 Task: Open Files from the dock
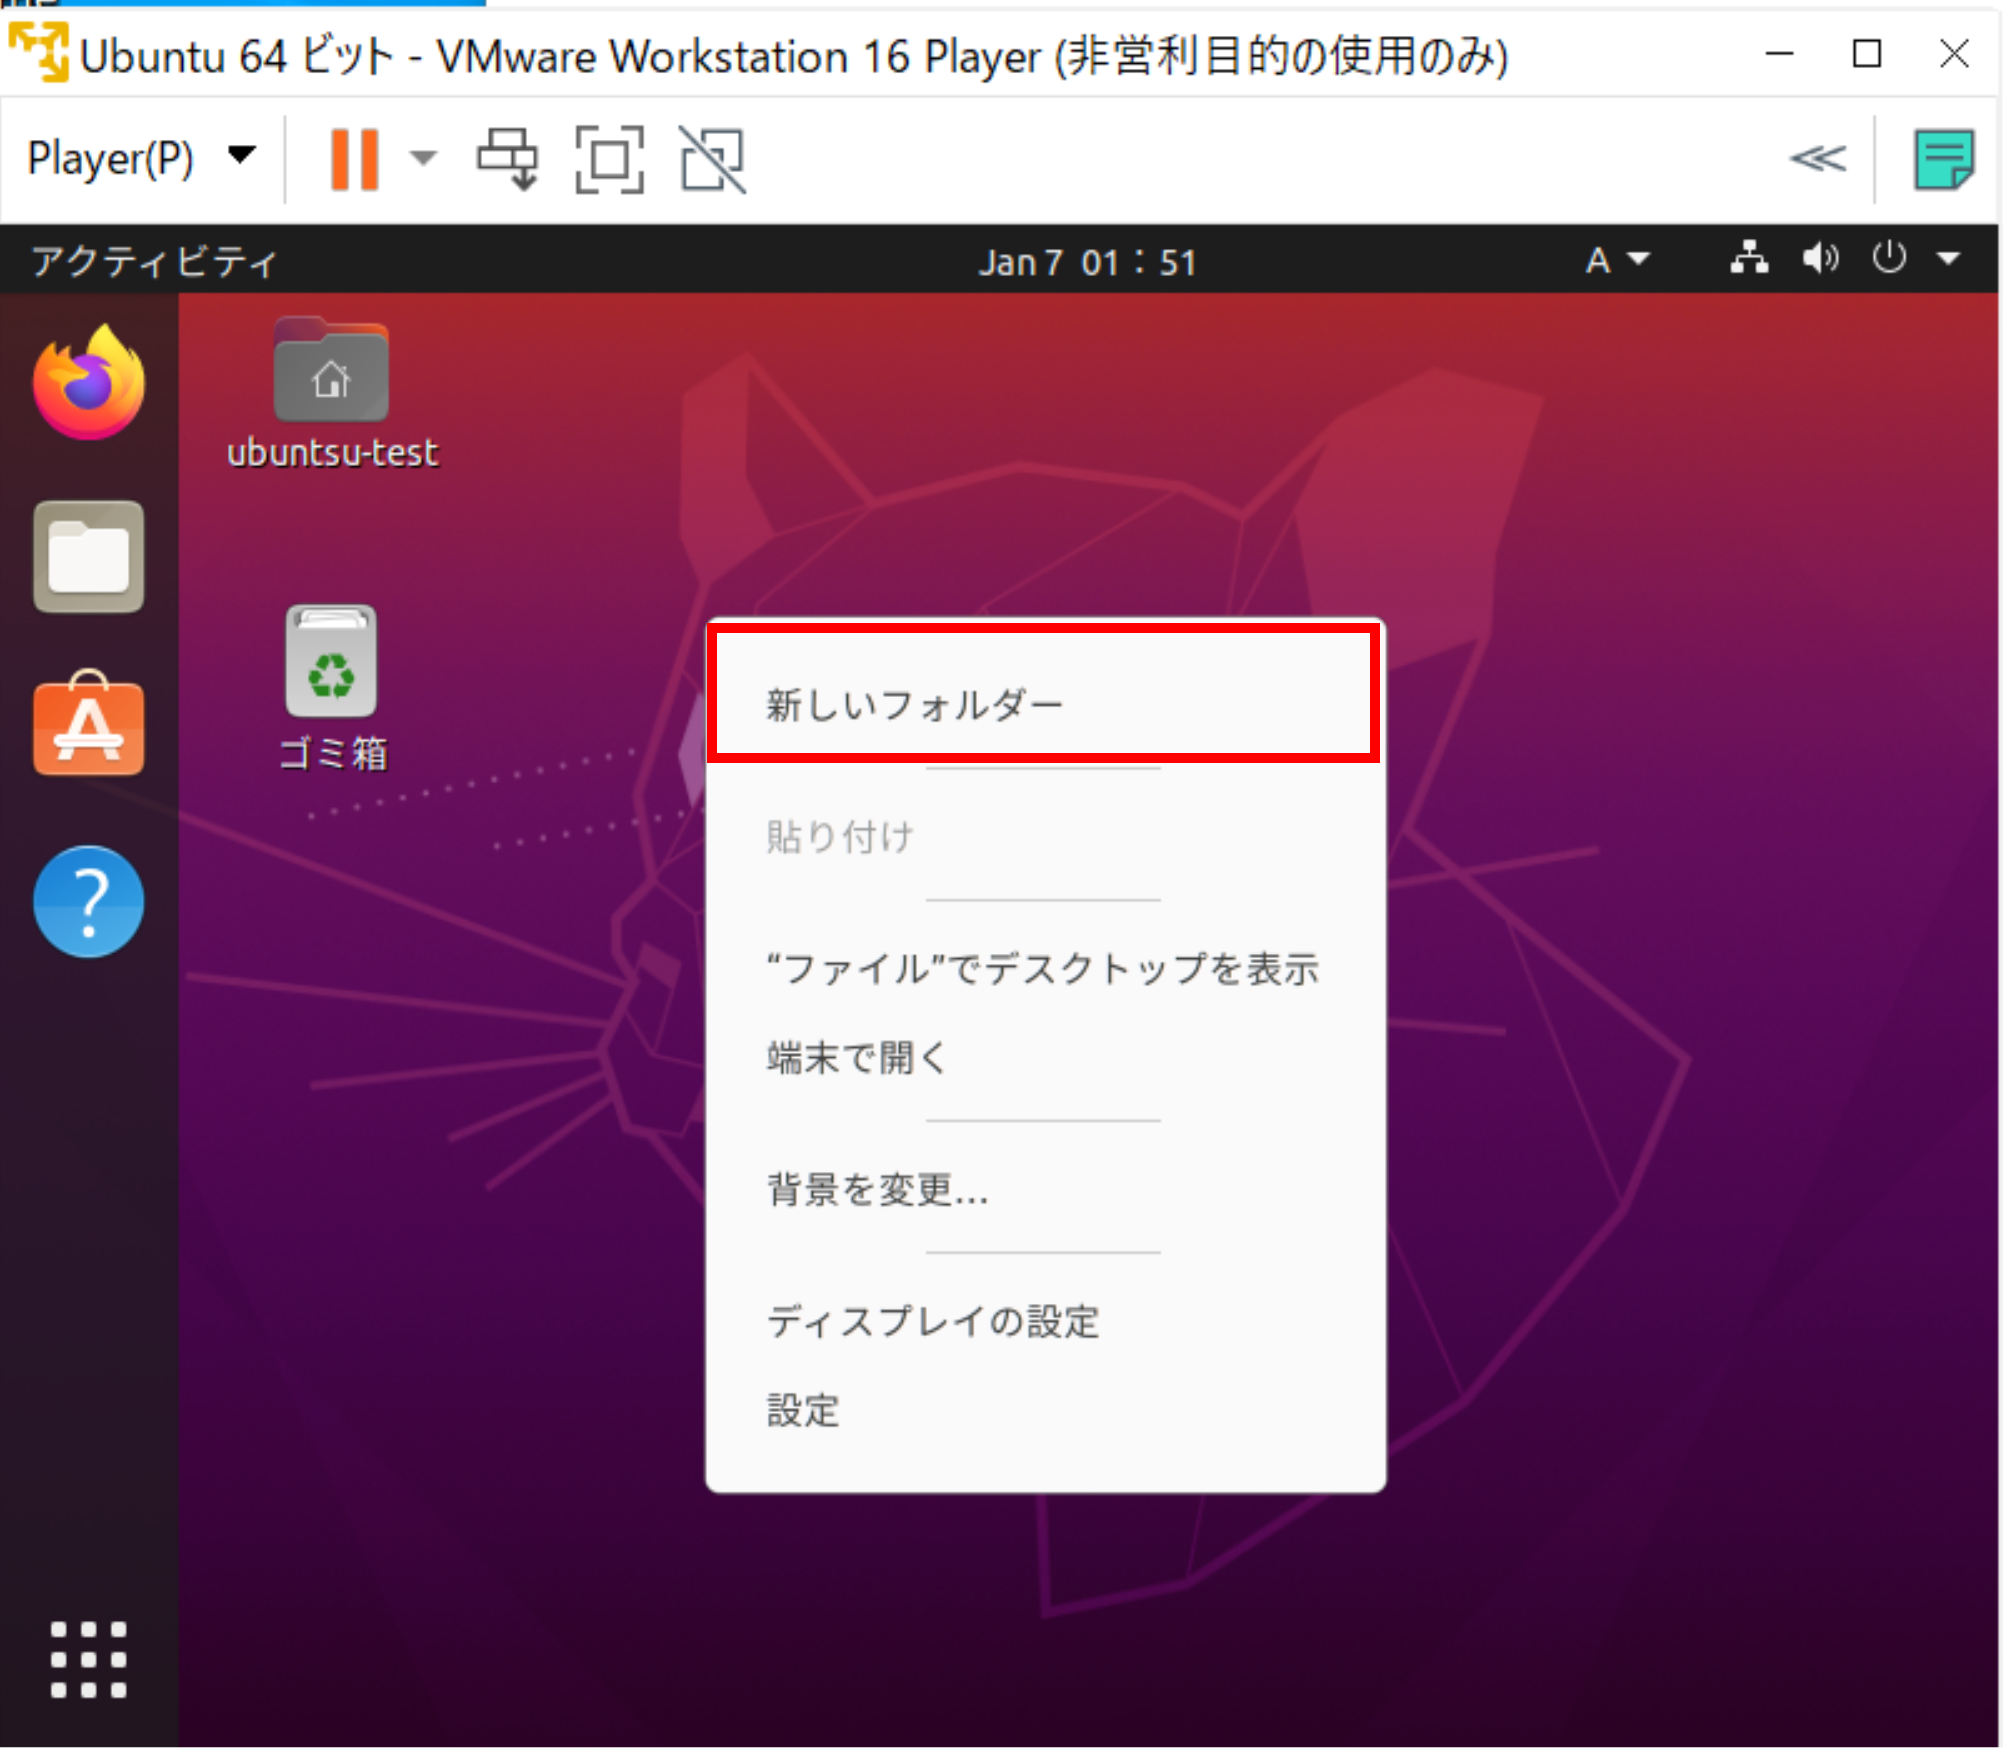pyautogui.click(x=89, y=556)
